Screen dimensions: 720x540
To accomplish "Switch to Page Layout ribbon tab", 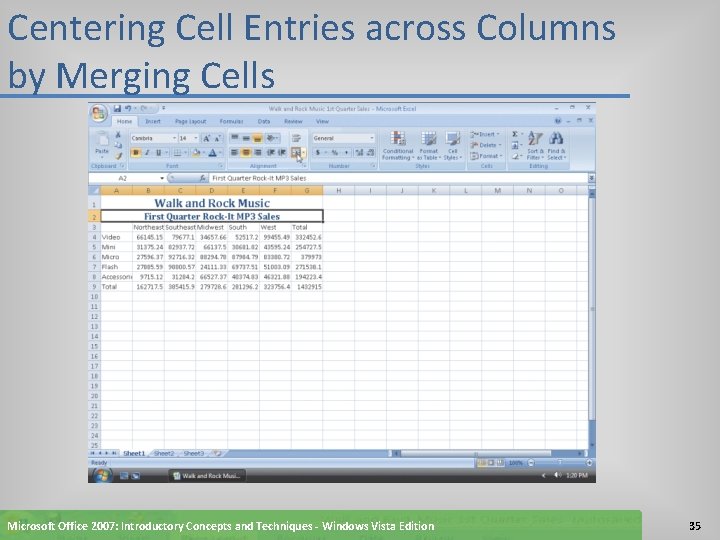I will point(190,121).
